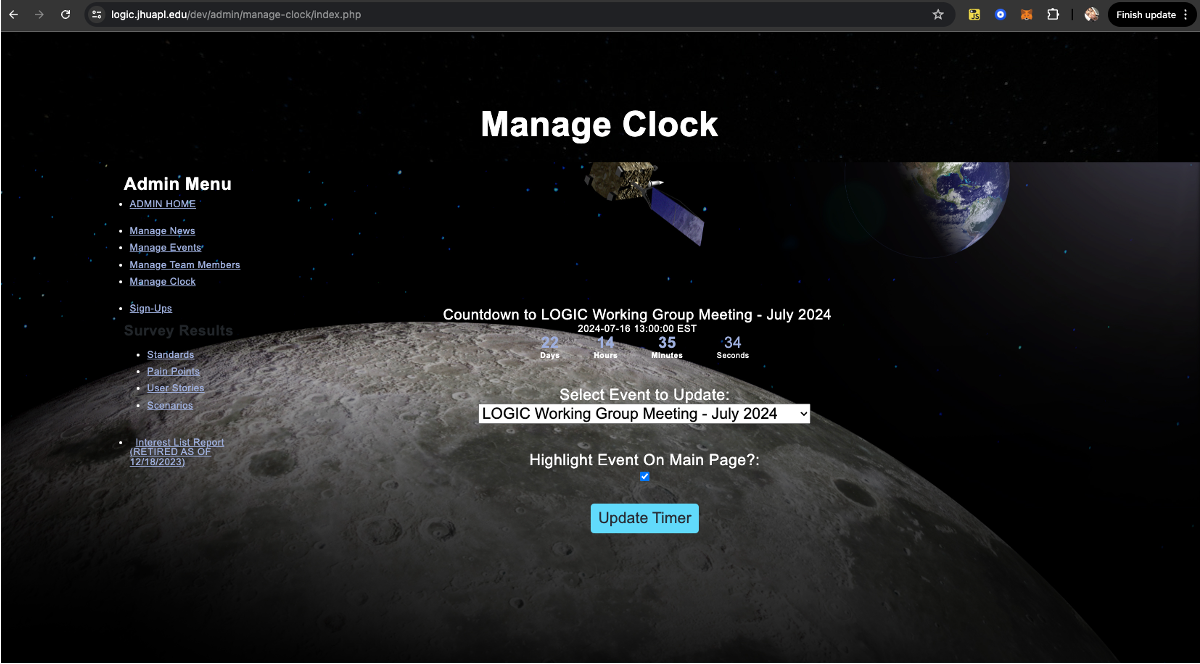Screen dimensions: 1200x664
Task: Click the browser back arrow
Action: 14,15
